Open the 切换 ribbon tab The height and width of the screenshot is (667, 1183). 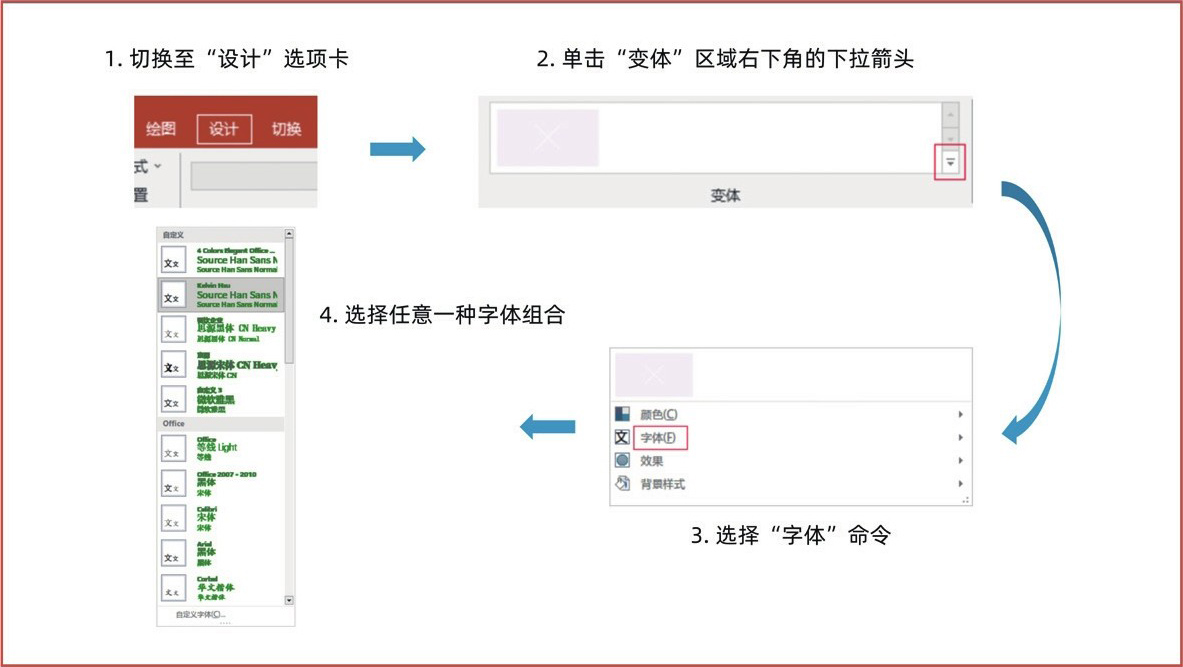coord(286,129)
